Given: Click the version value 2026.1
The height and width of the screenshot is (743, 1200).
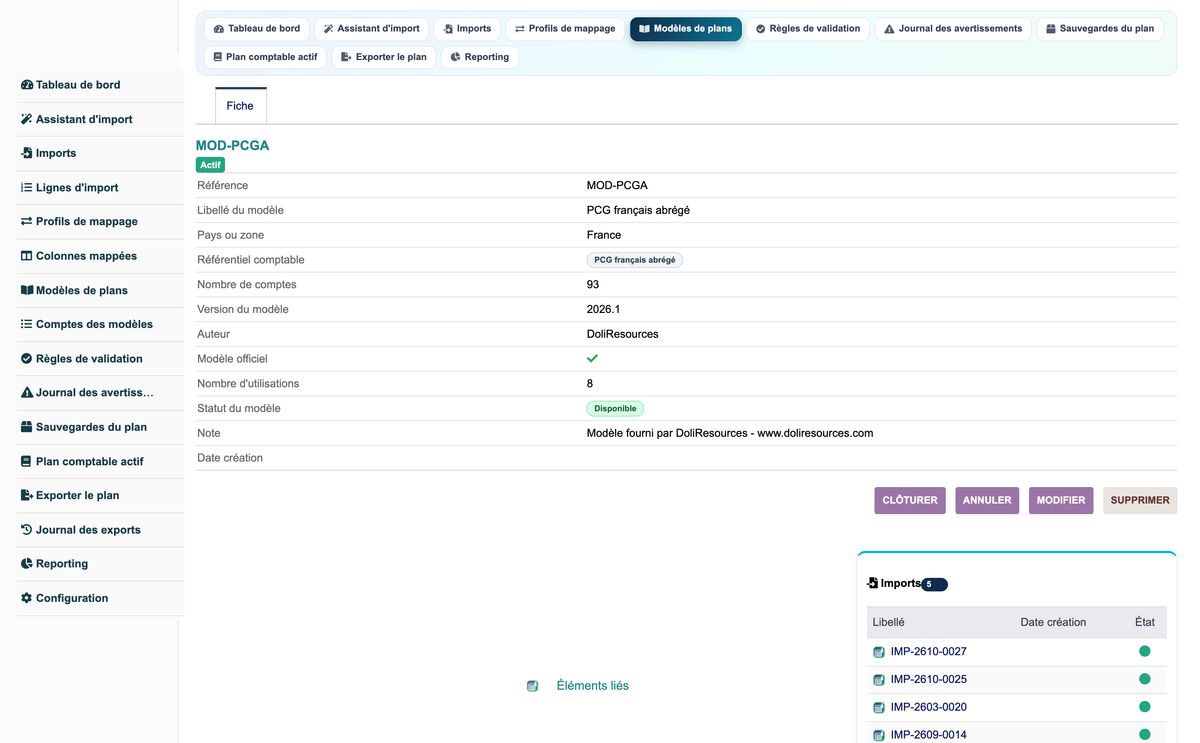Looking at the screenshot, I should point(603,310).
